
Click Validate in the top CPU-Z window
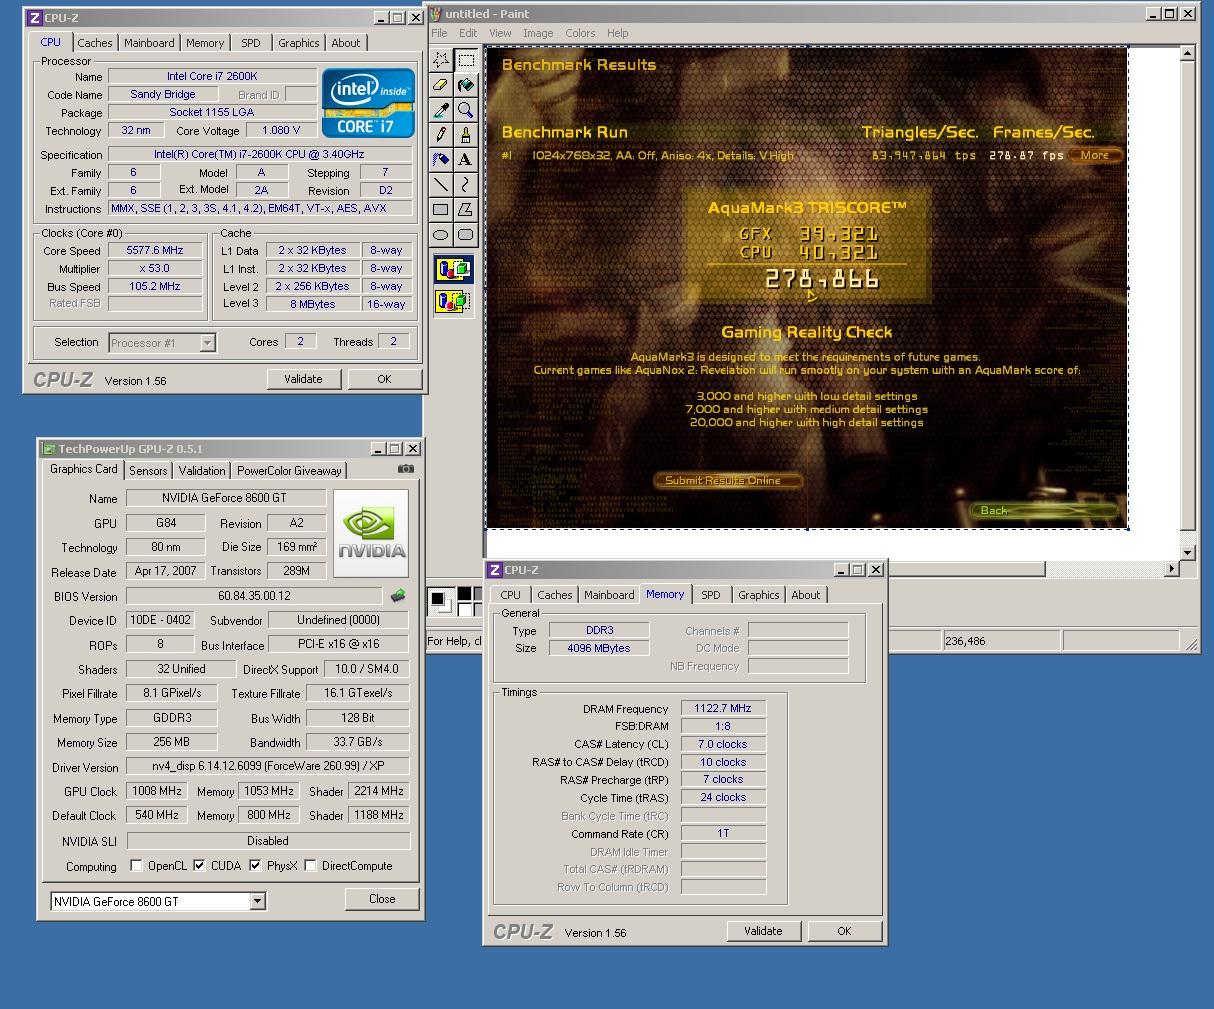point(303,379)
